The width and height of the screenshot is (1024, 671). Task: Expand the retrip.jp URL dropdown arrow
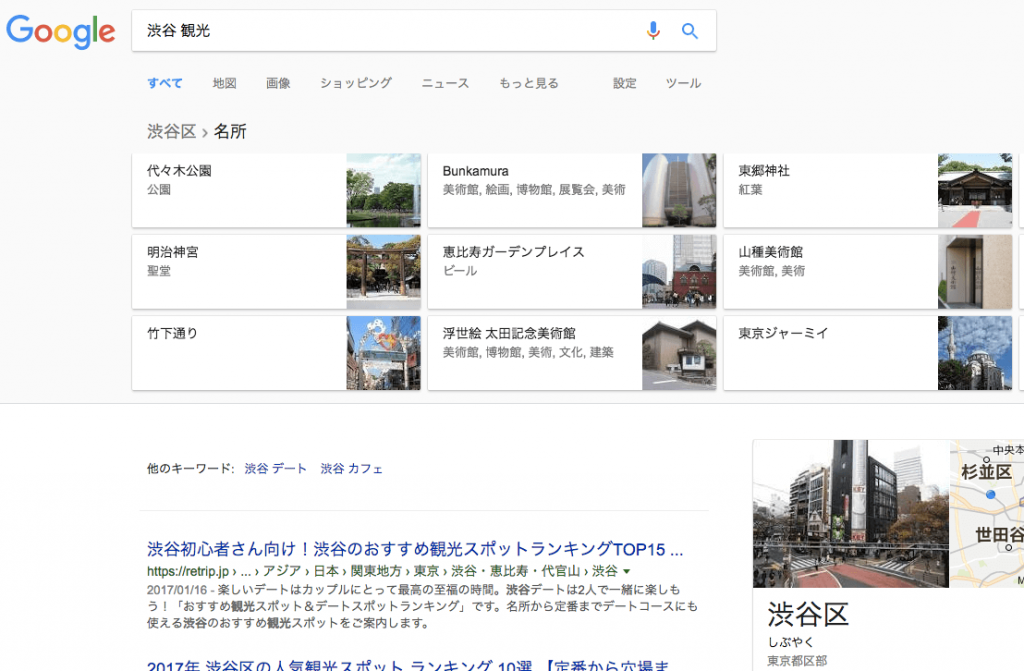[627, 571]
